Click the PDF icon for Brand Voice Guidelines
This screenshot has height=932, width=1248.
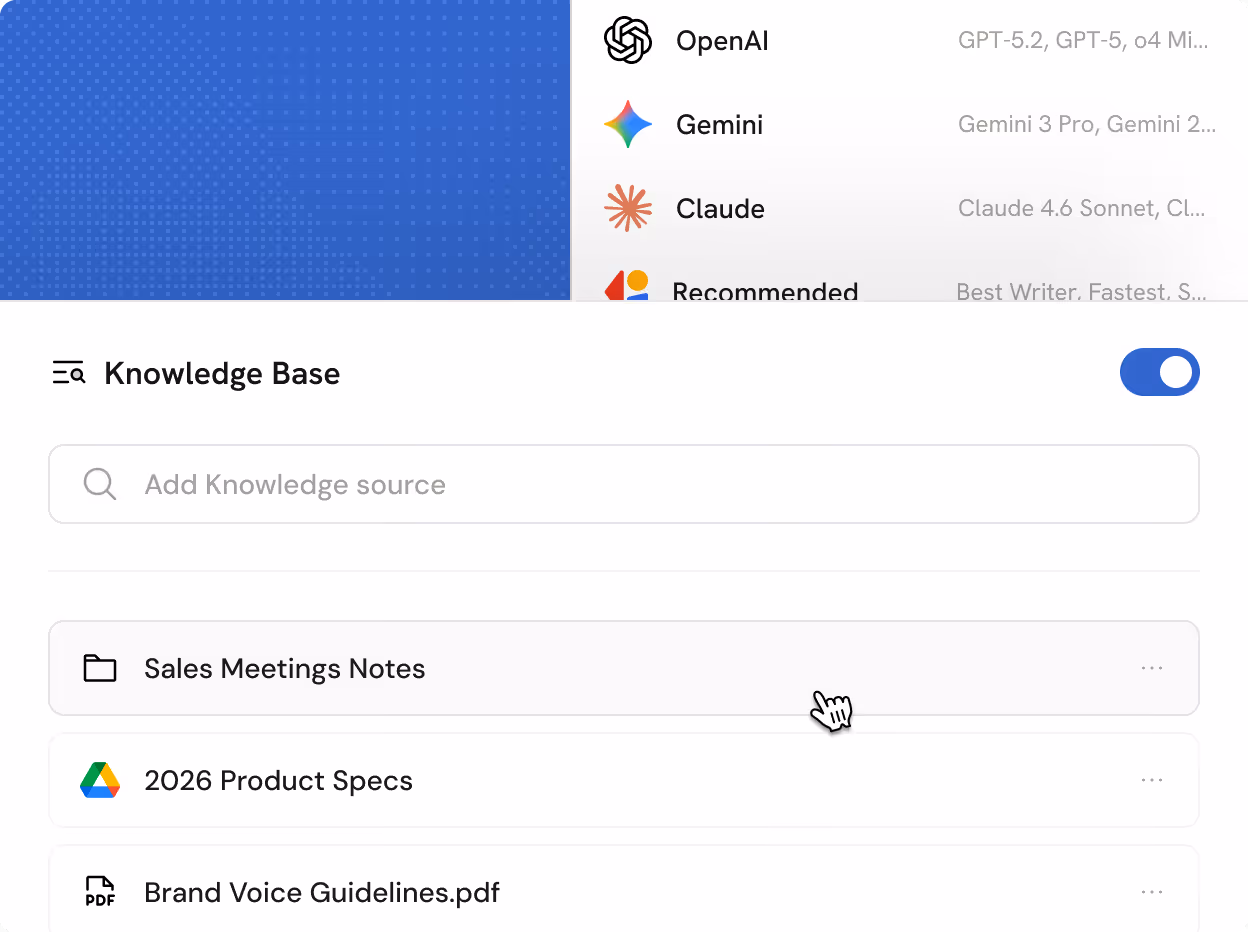pyautogui.click(x=99, y=891)
